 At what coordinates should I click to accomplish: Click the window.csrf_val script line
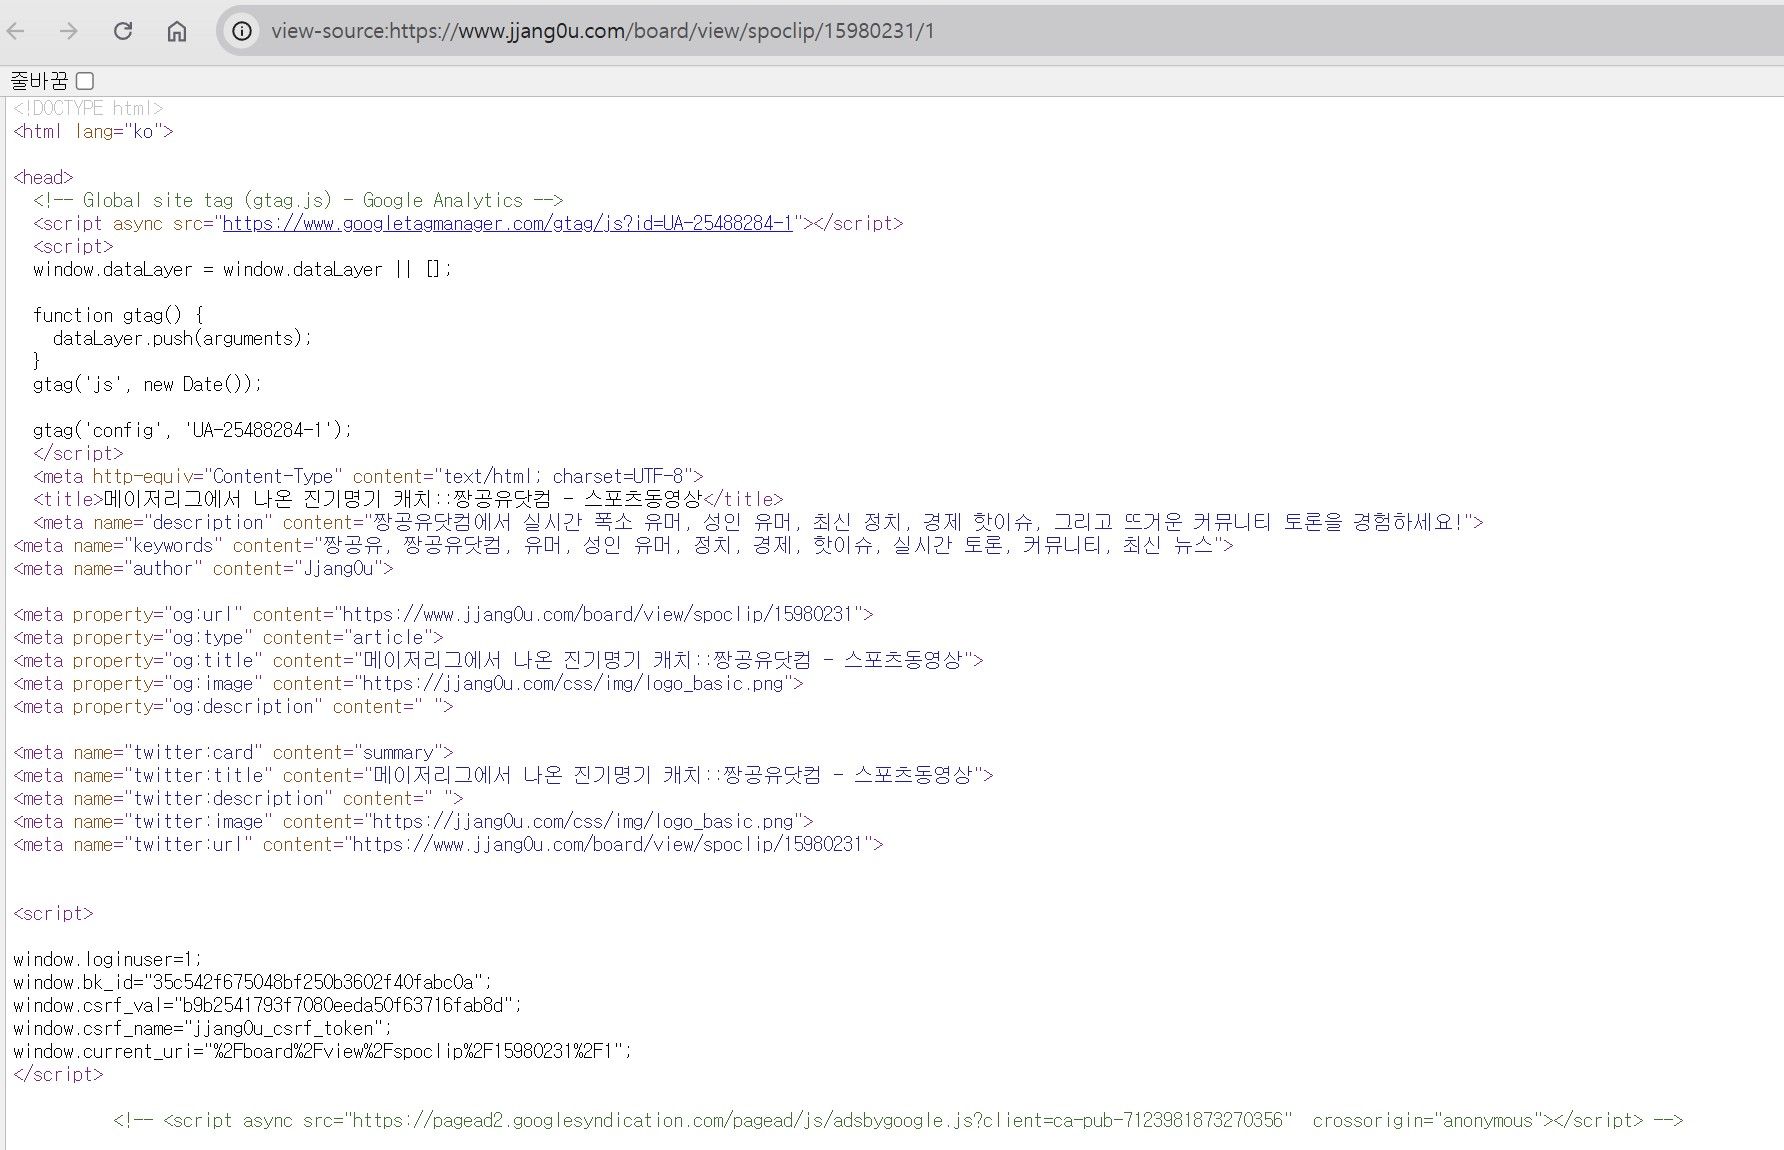point(267,1005)
